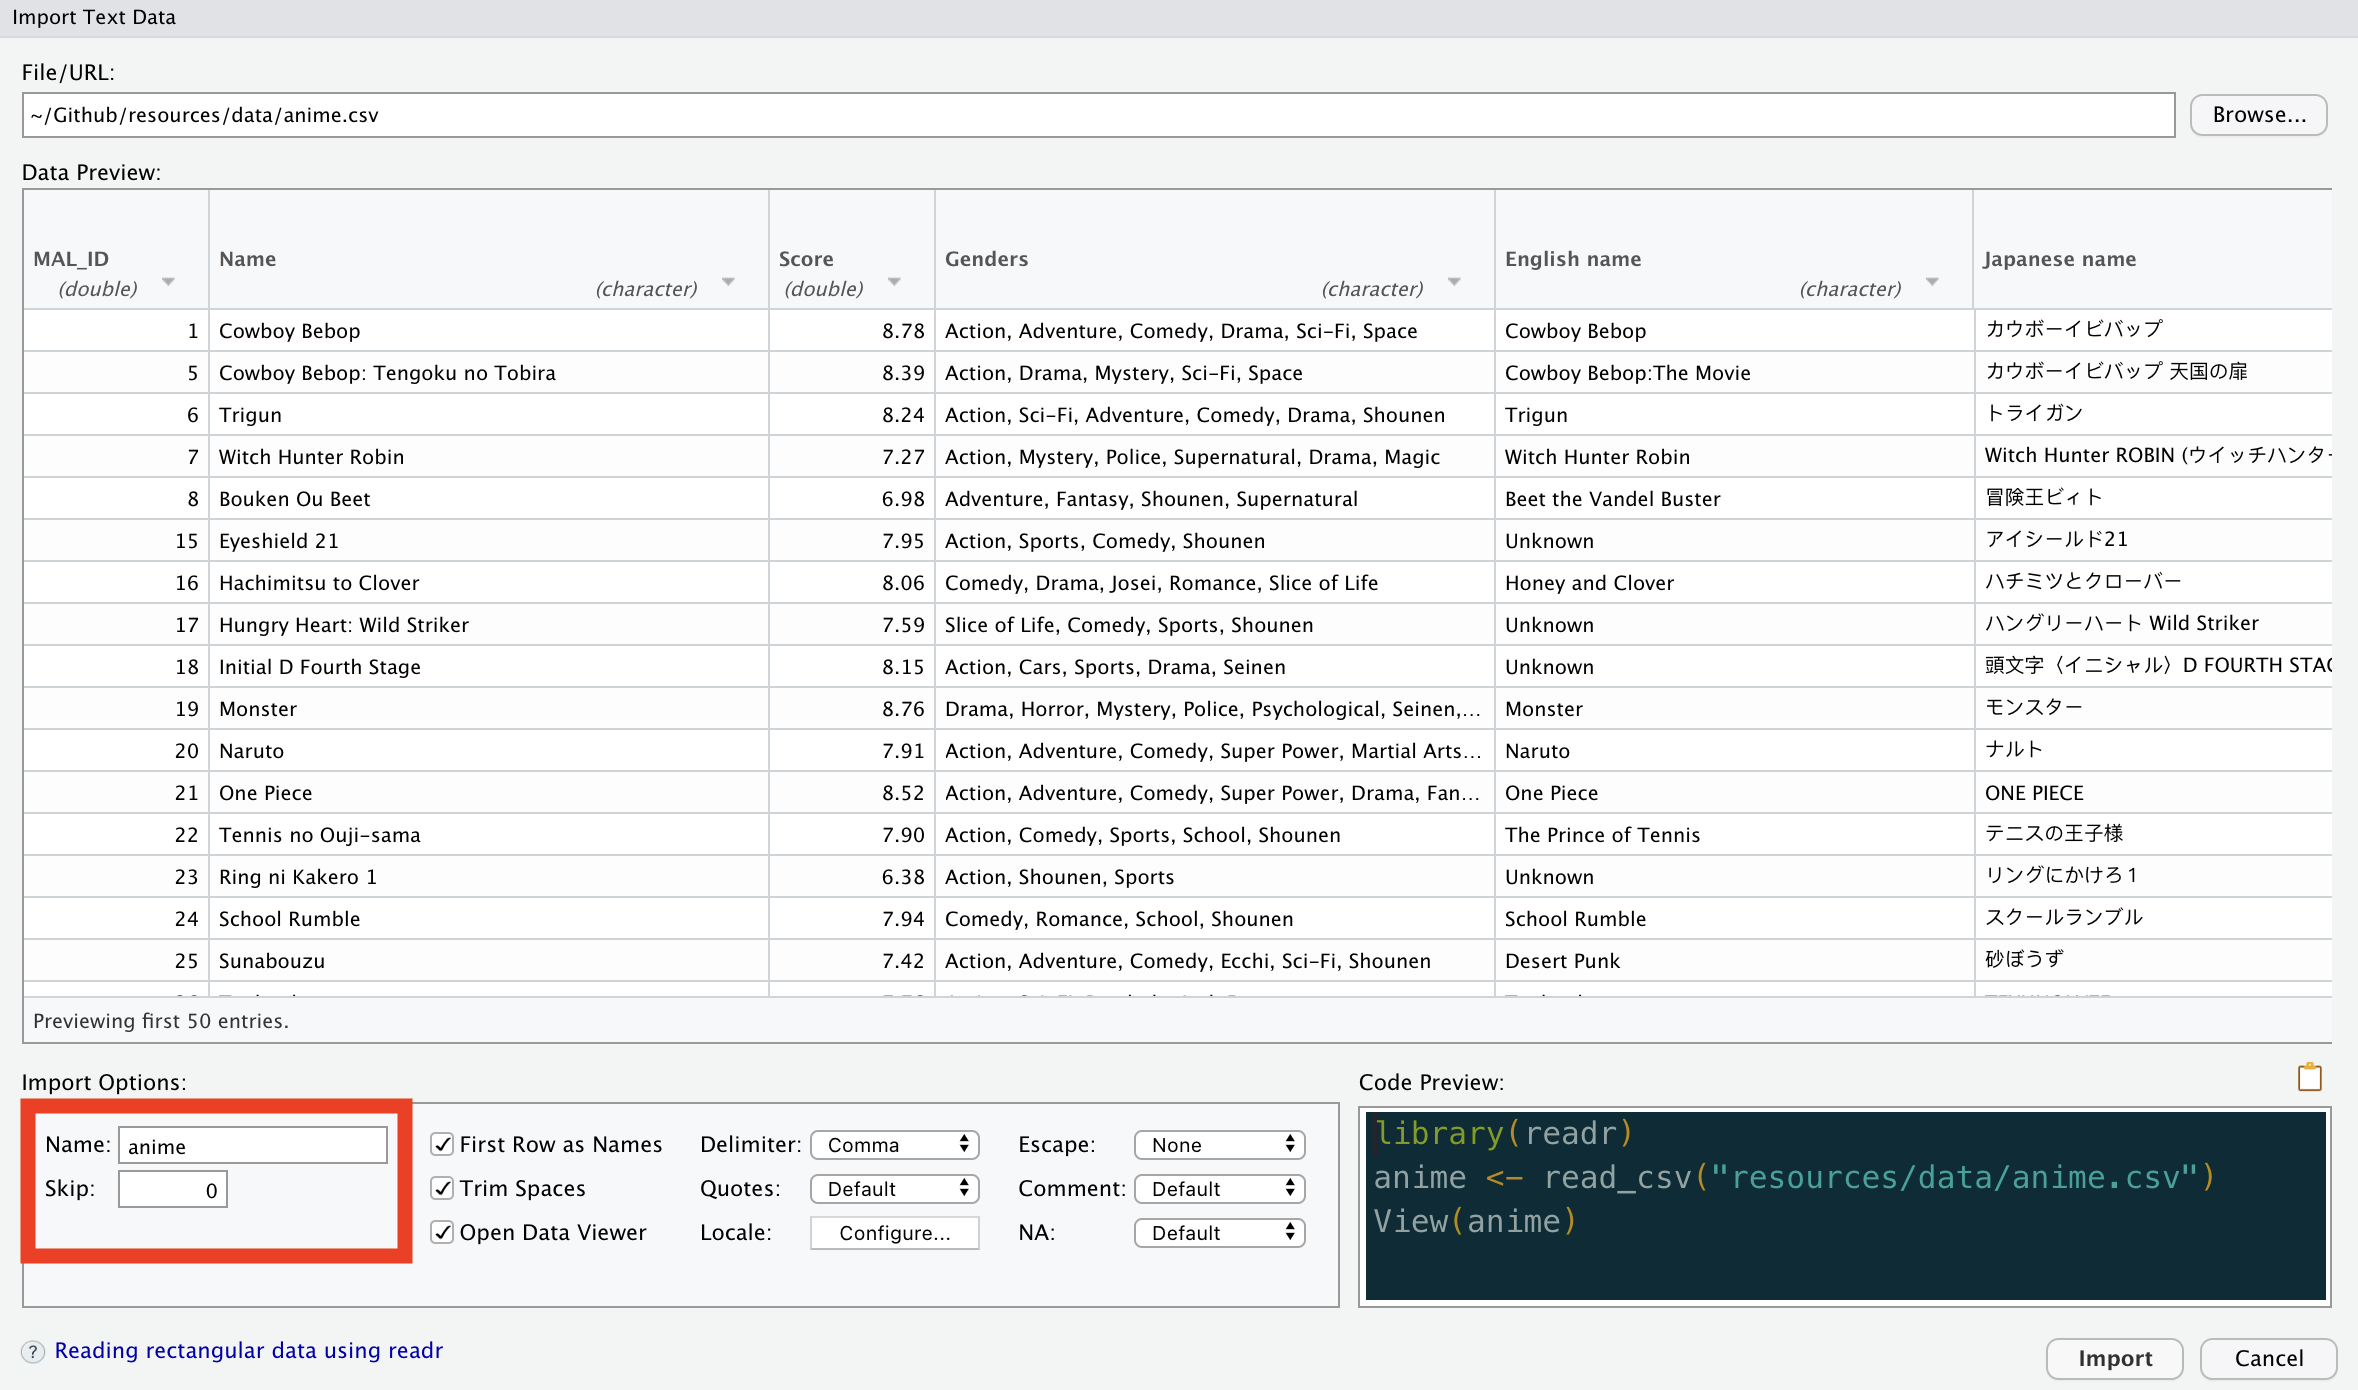
Task: Expand the Escape dropdown menu
Action: [1216, 1142]
